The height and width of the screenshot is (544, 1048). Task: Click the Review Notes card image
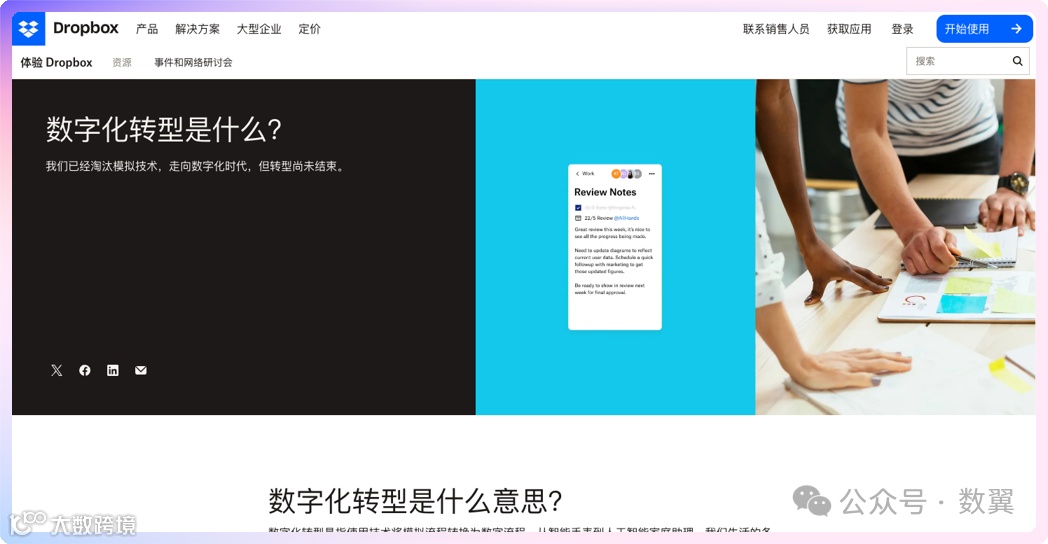(615, 247)
